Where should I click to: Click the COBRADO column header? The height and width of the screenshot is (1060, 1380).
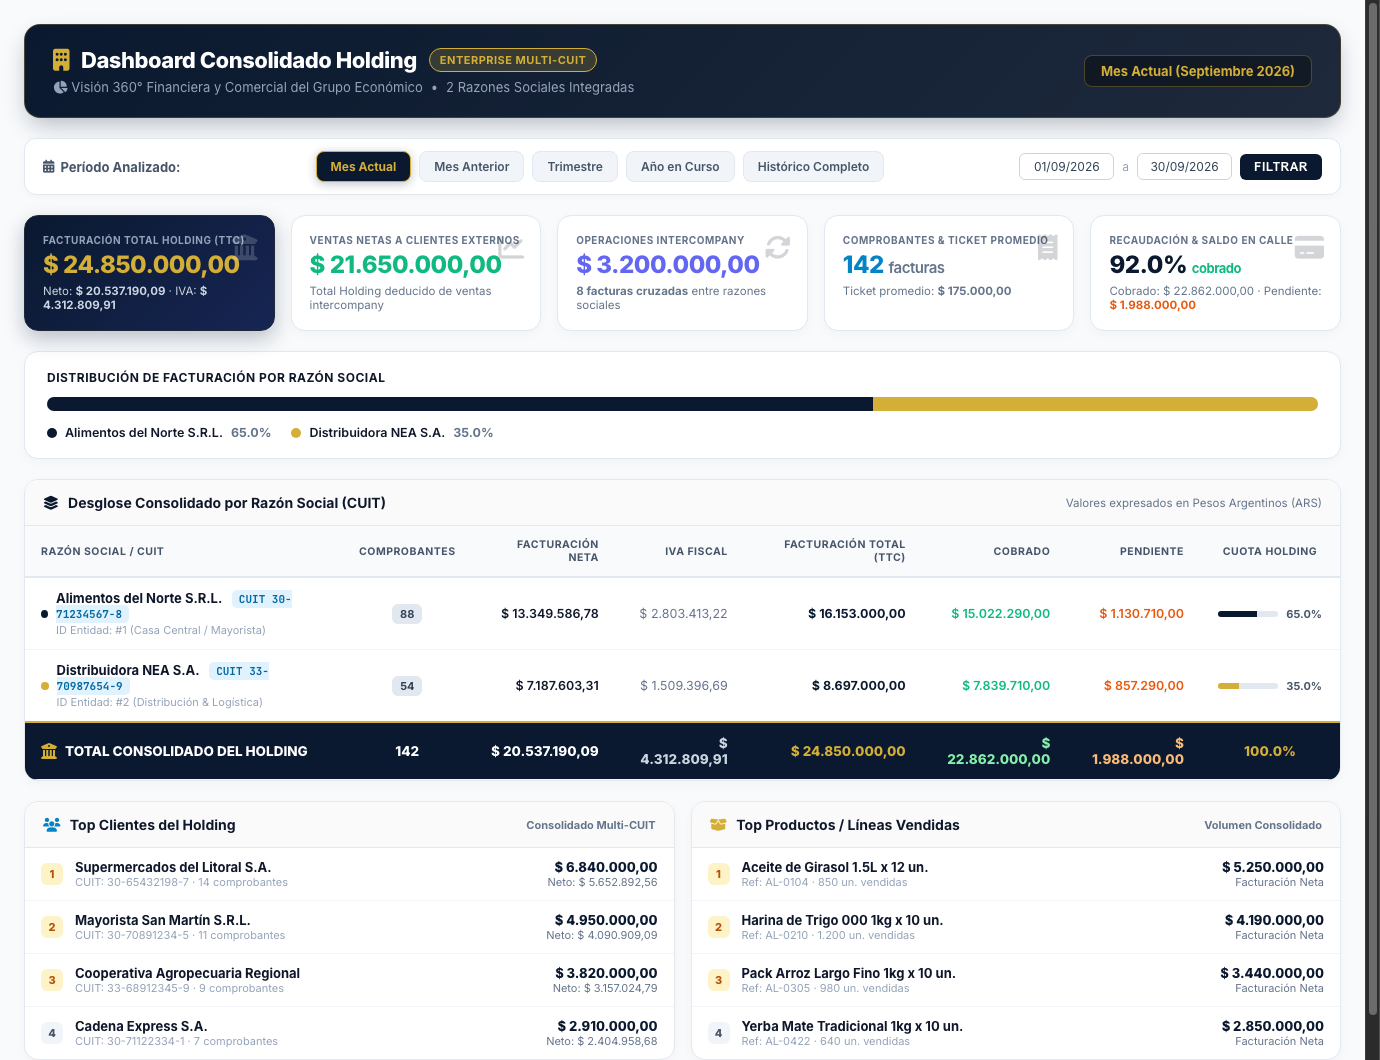click(1021, 551)
